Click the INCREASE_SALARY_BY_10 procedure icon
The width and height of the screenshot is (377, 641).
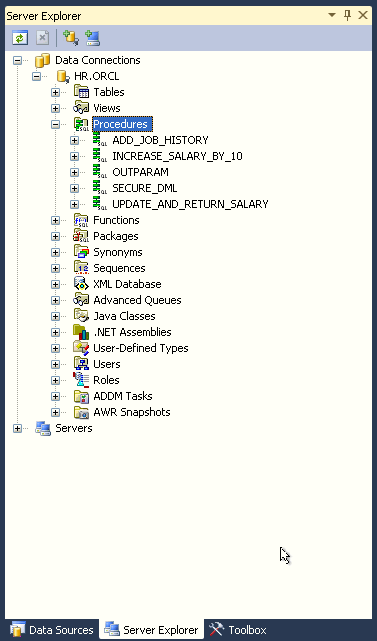(100, 156)
